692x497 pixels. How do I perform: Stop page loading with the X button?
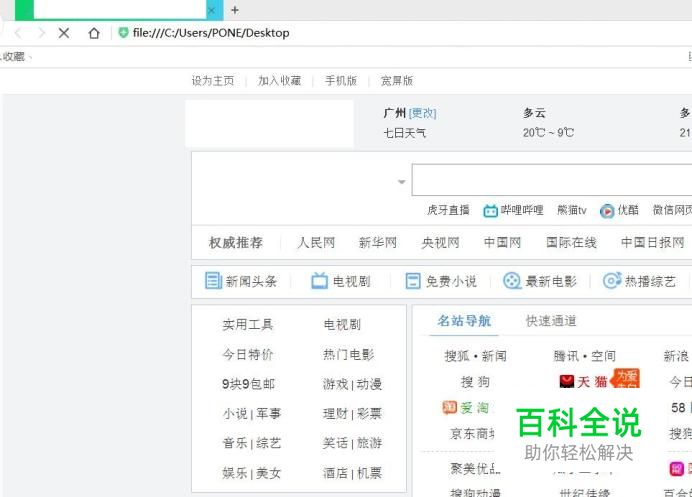(x=64, y=33)
